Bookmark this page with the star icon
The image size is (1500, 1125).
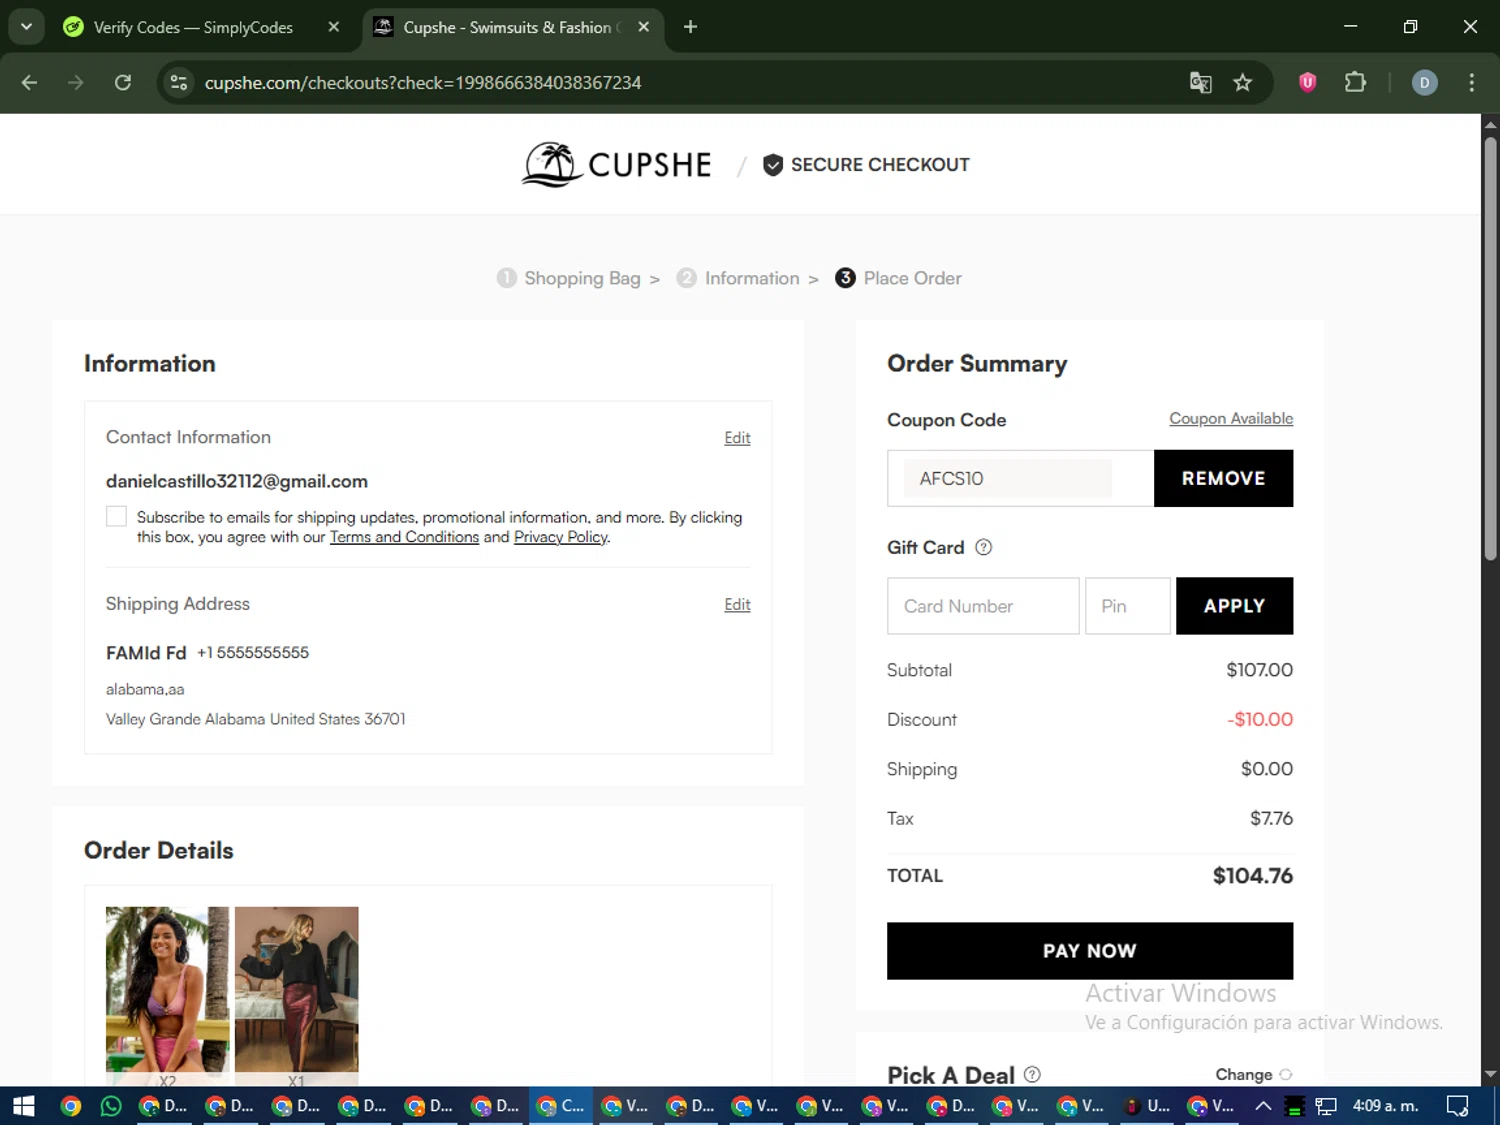[x=1243, y=83]
